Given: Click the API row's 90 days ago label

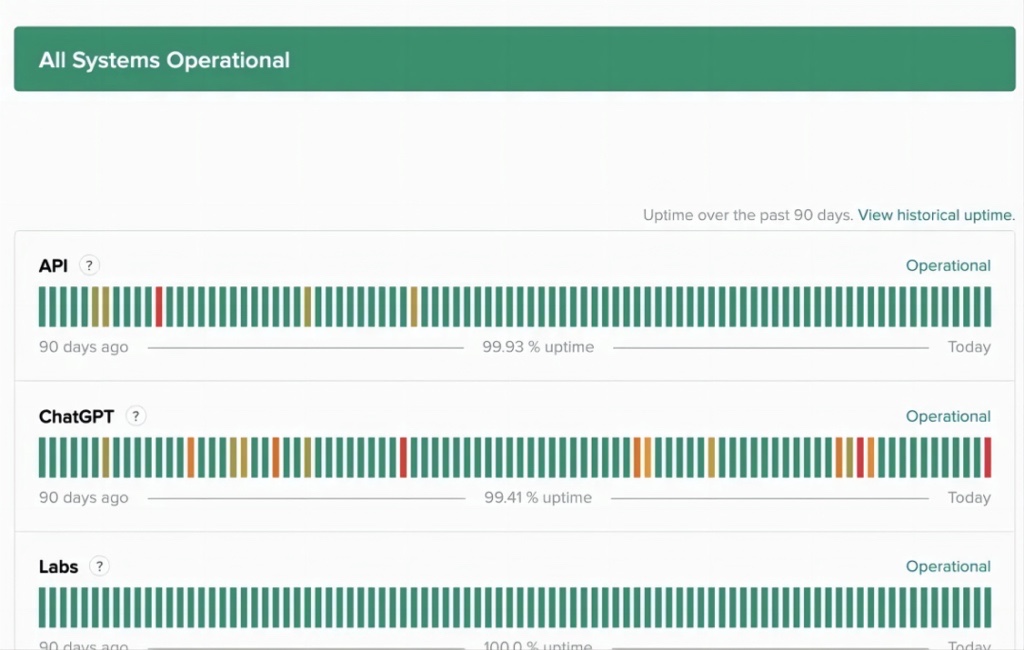Looking at the screenshot, I should coord(84,347).
